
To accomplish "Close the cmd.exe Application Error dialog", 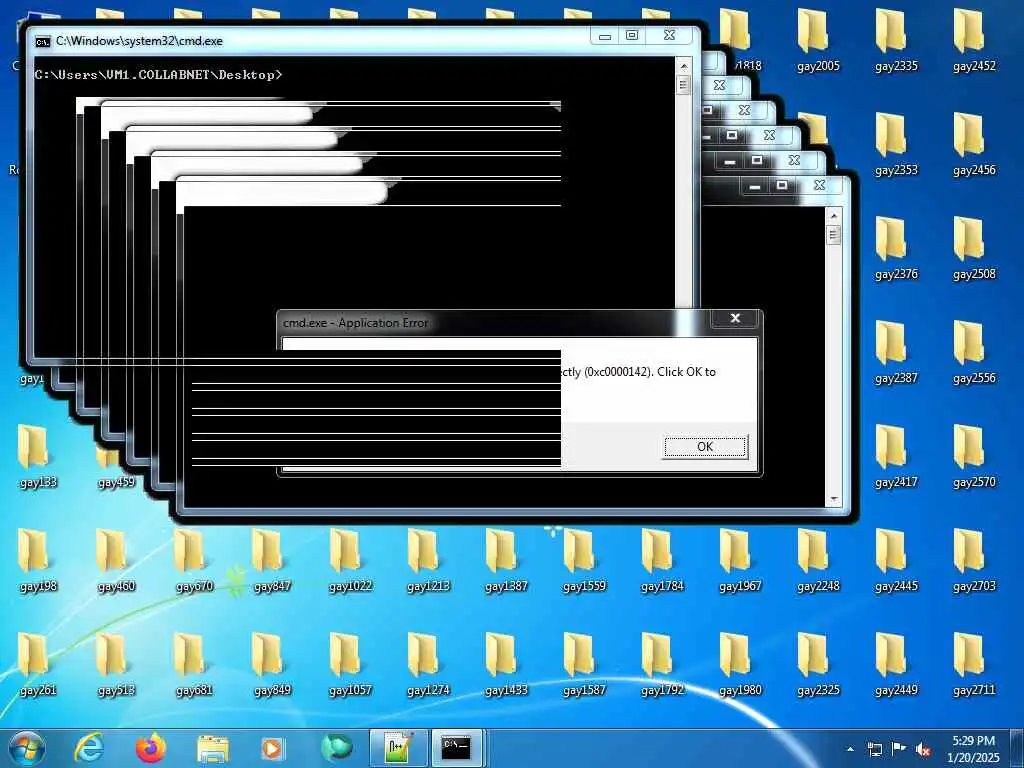I will click(735, 318).
